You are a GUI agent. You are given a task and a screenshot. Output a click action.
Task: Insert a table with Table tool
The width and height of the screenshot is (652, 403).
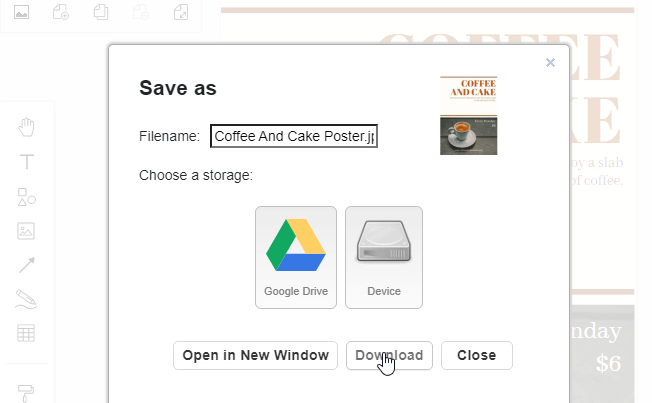pyautogui.click(x=27, y=333)
